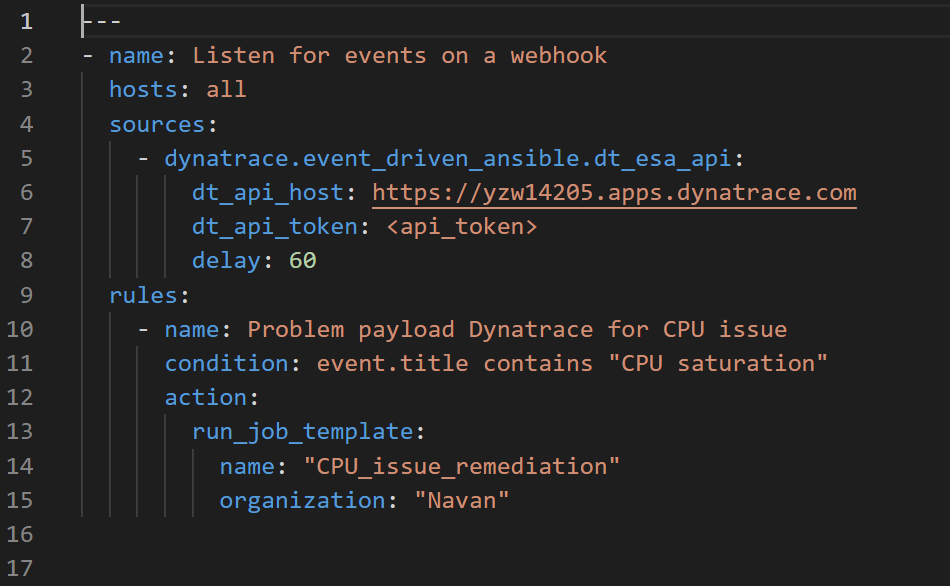Click line number 13 in the gutter

pyautogui.click(x=19, y=432)
